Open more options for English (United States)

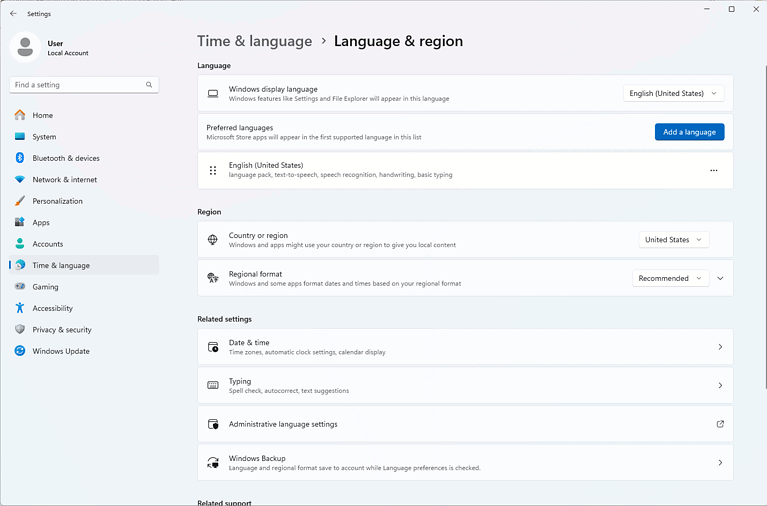(x=713, y=171)
